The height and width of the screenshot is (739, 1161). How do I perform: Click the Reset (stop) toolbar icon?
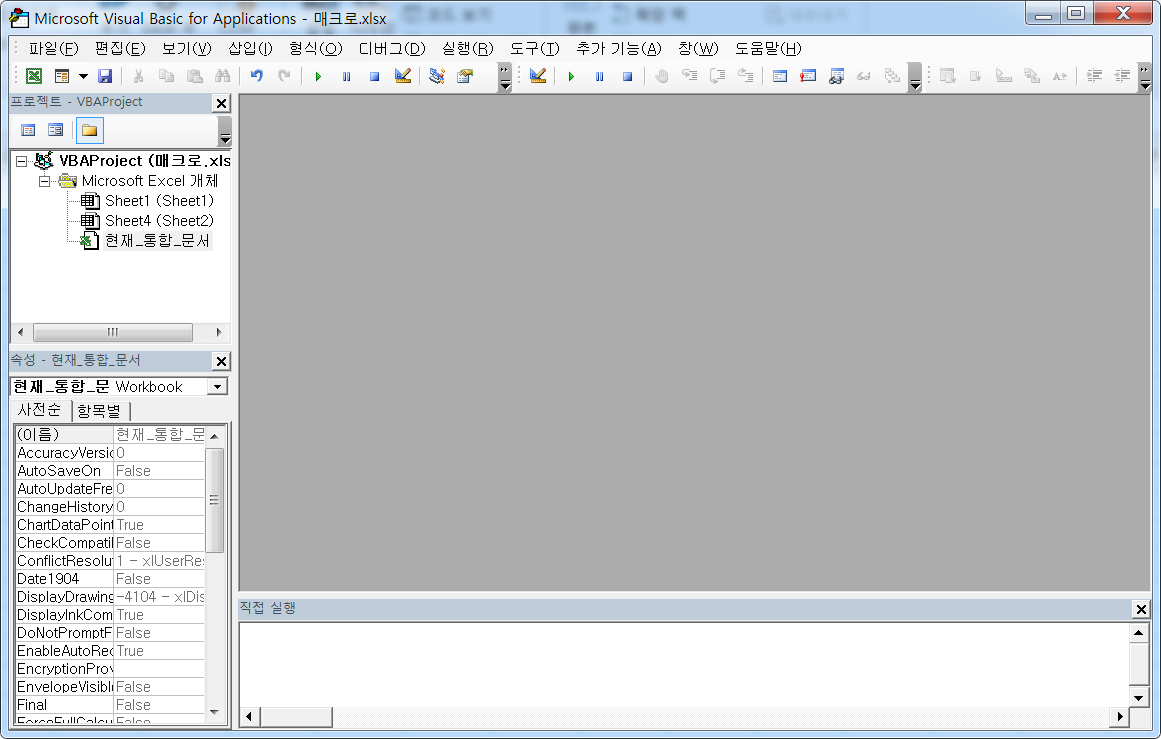[x=373, y=75]
